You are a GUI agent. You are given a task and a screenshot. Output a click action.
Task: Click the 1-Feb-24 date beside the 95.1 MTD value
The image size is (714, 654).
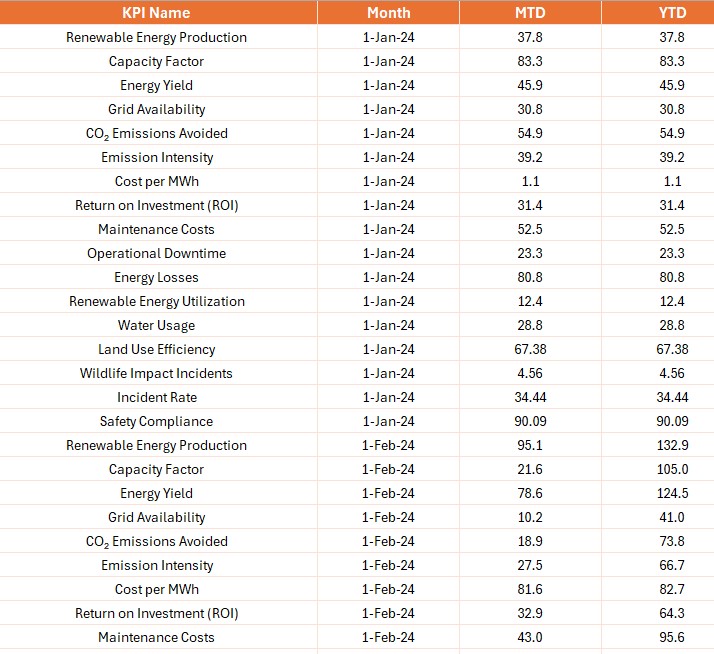[388, 445]
